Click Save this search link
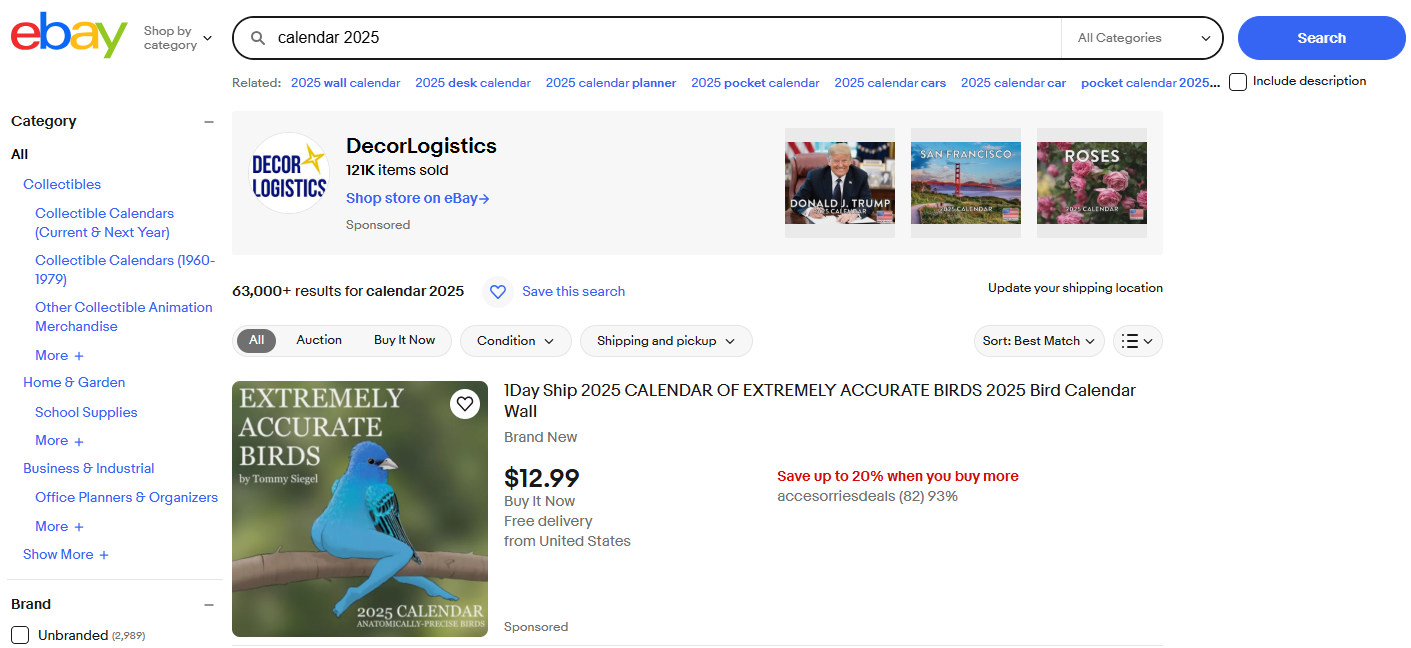Screen dimensions: 1411x648 point(573,291)
